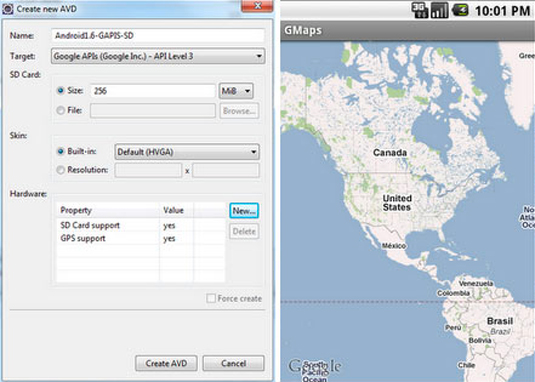Viewport: 535px width, 382px height.
Task: Click the AVD Name input field
Action: (x=158, y=36)
